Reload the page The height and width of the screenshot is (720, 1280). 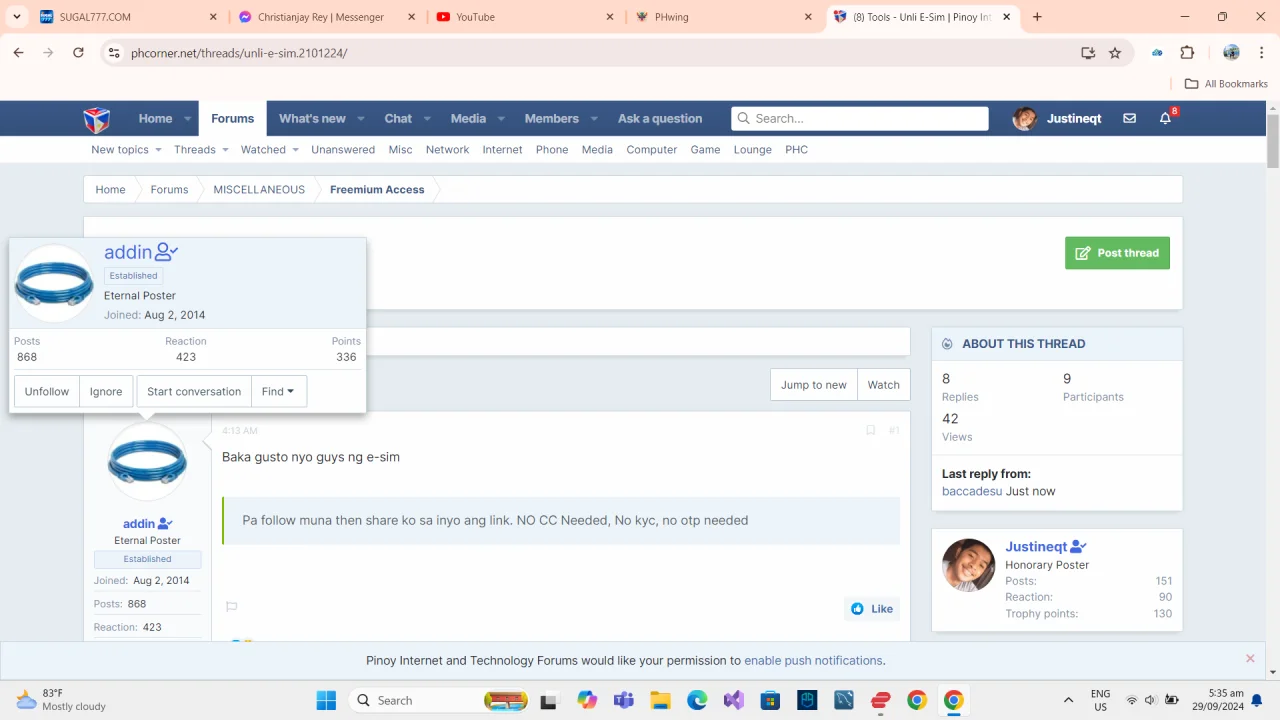[x=78, y=53]
